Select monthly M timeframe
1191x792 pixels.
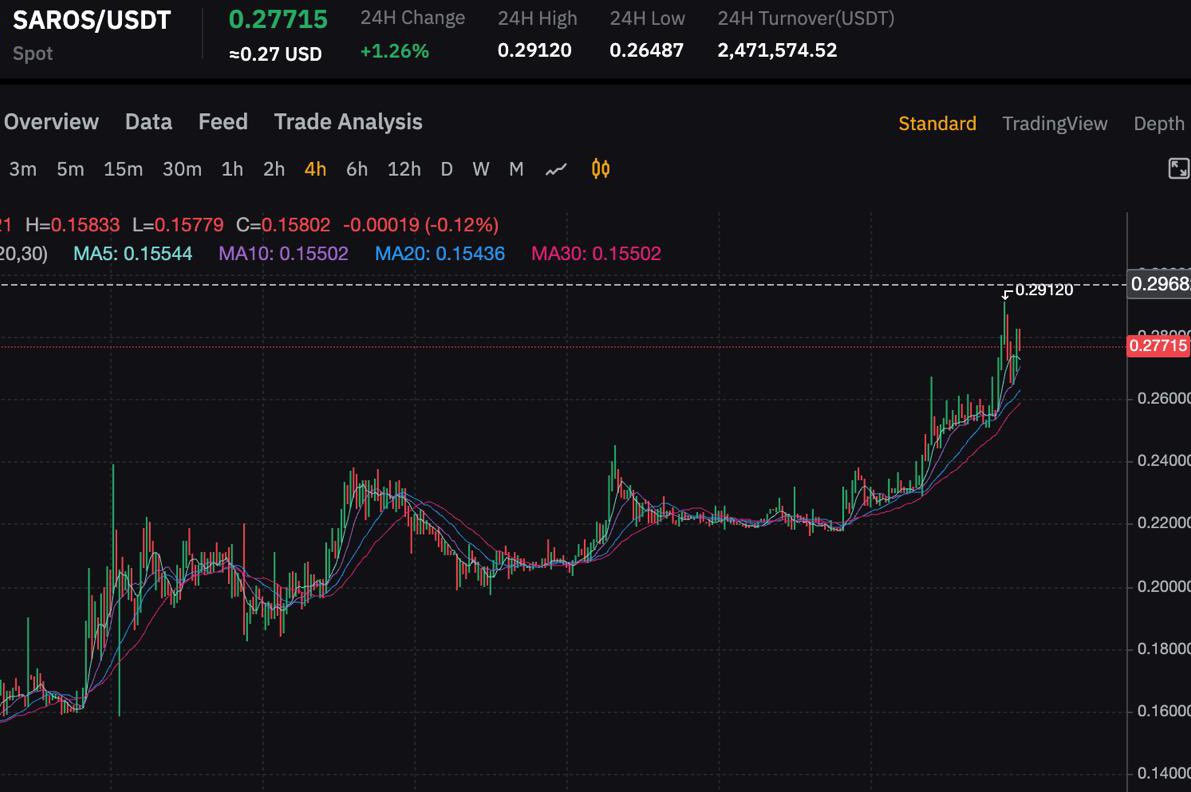pyautogui.click(x=517, y=169)
